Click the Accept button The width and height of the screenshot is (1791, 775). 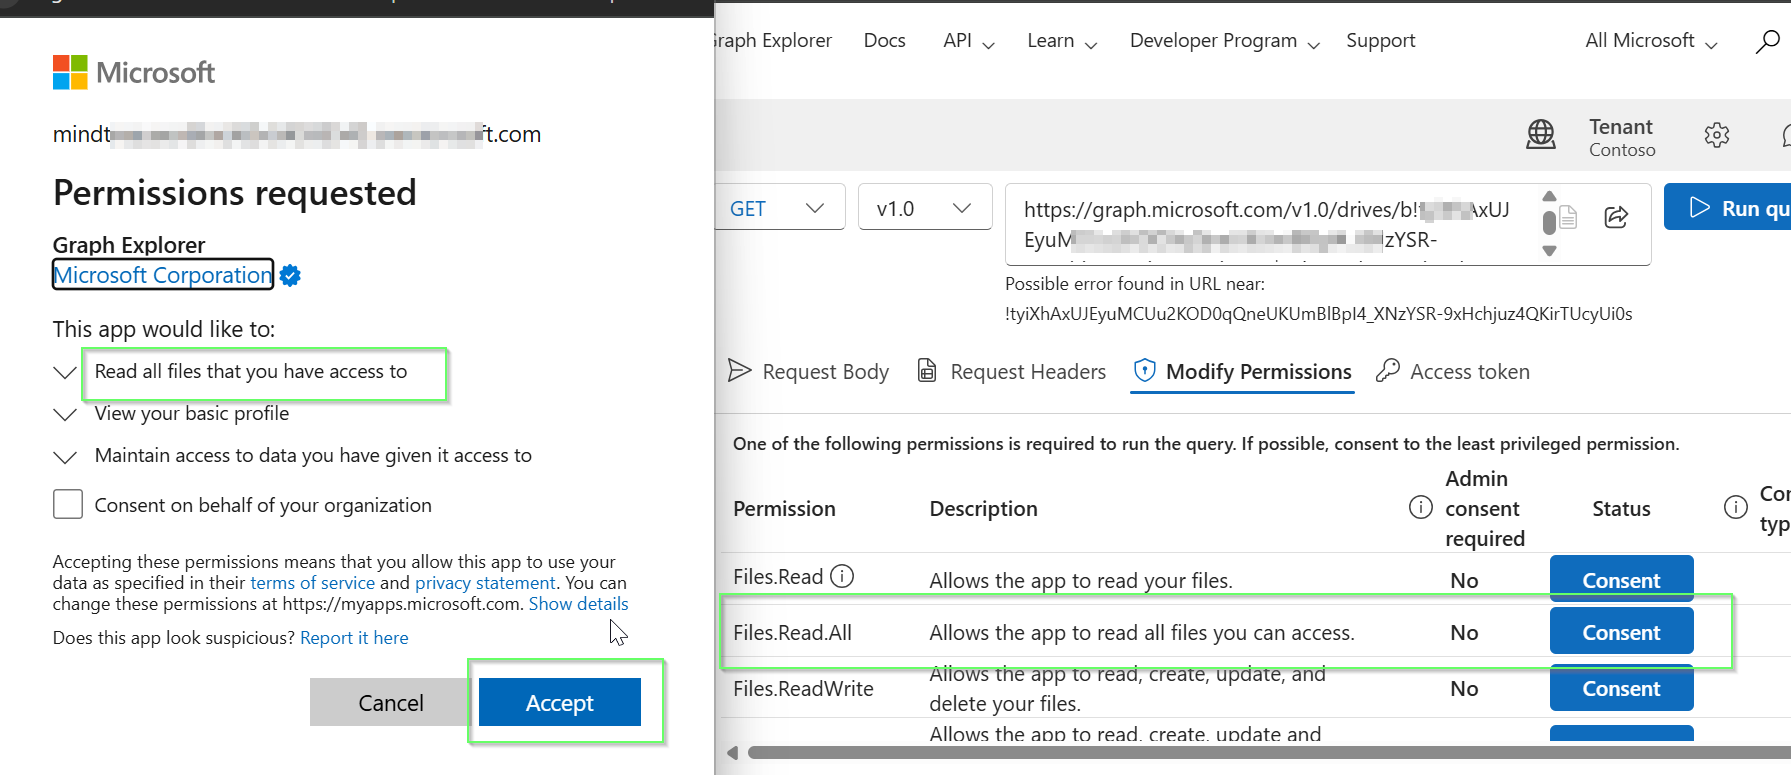click(x=560, y=702)
